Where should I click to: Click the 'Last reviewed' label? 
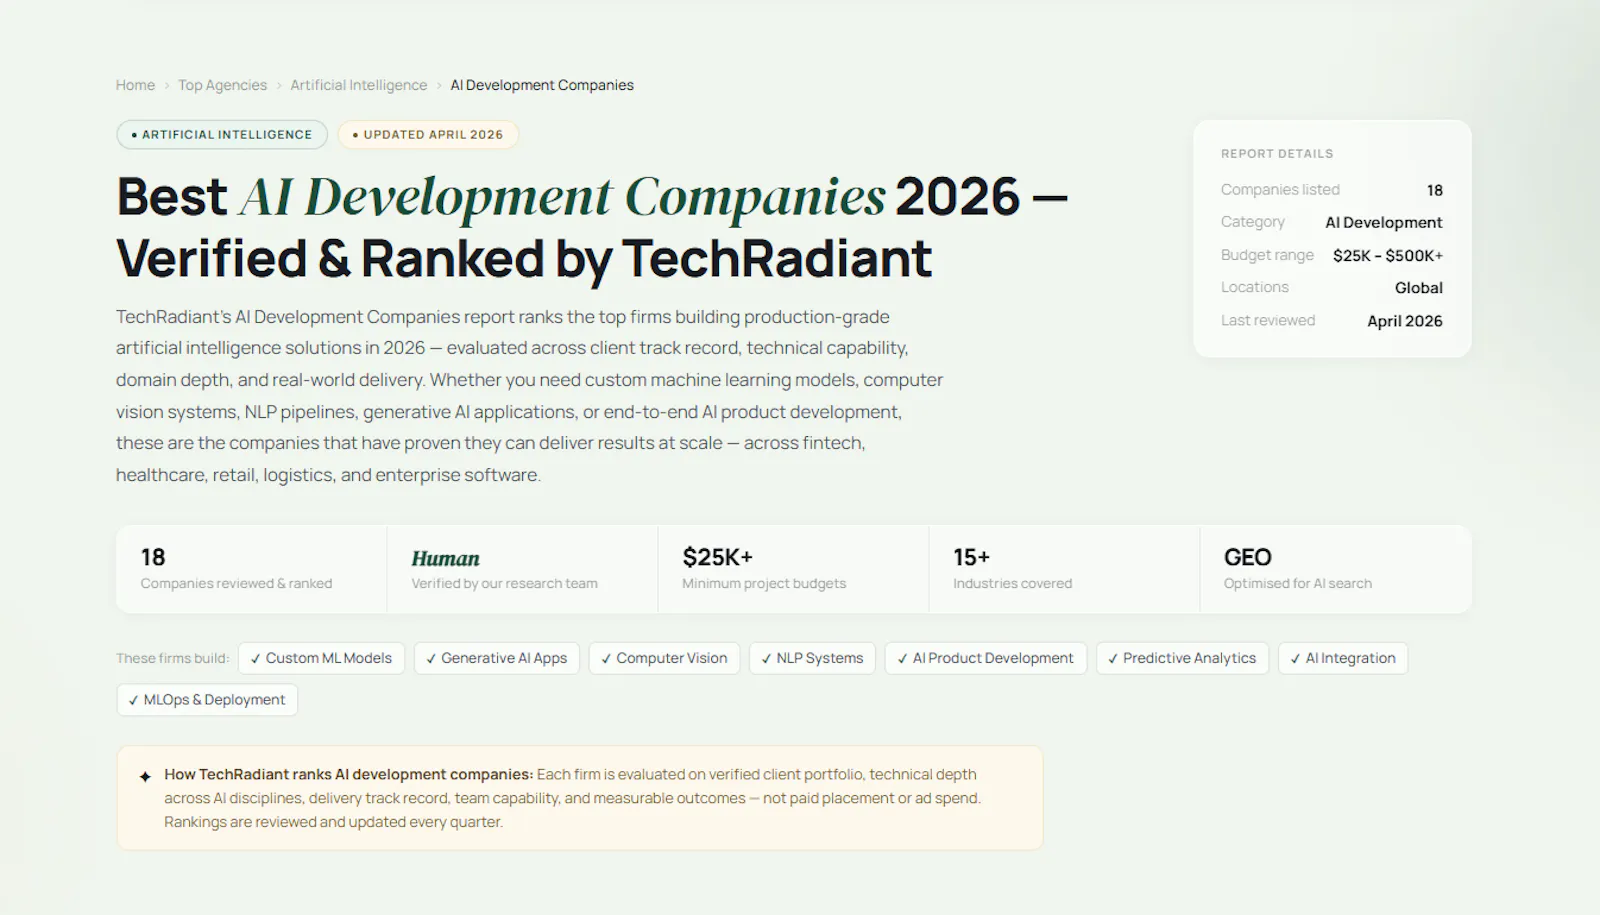click(x=1268, y=320)
